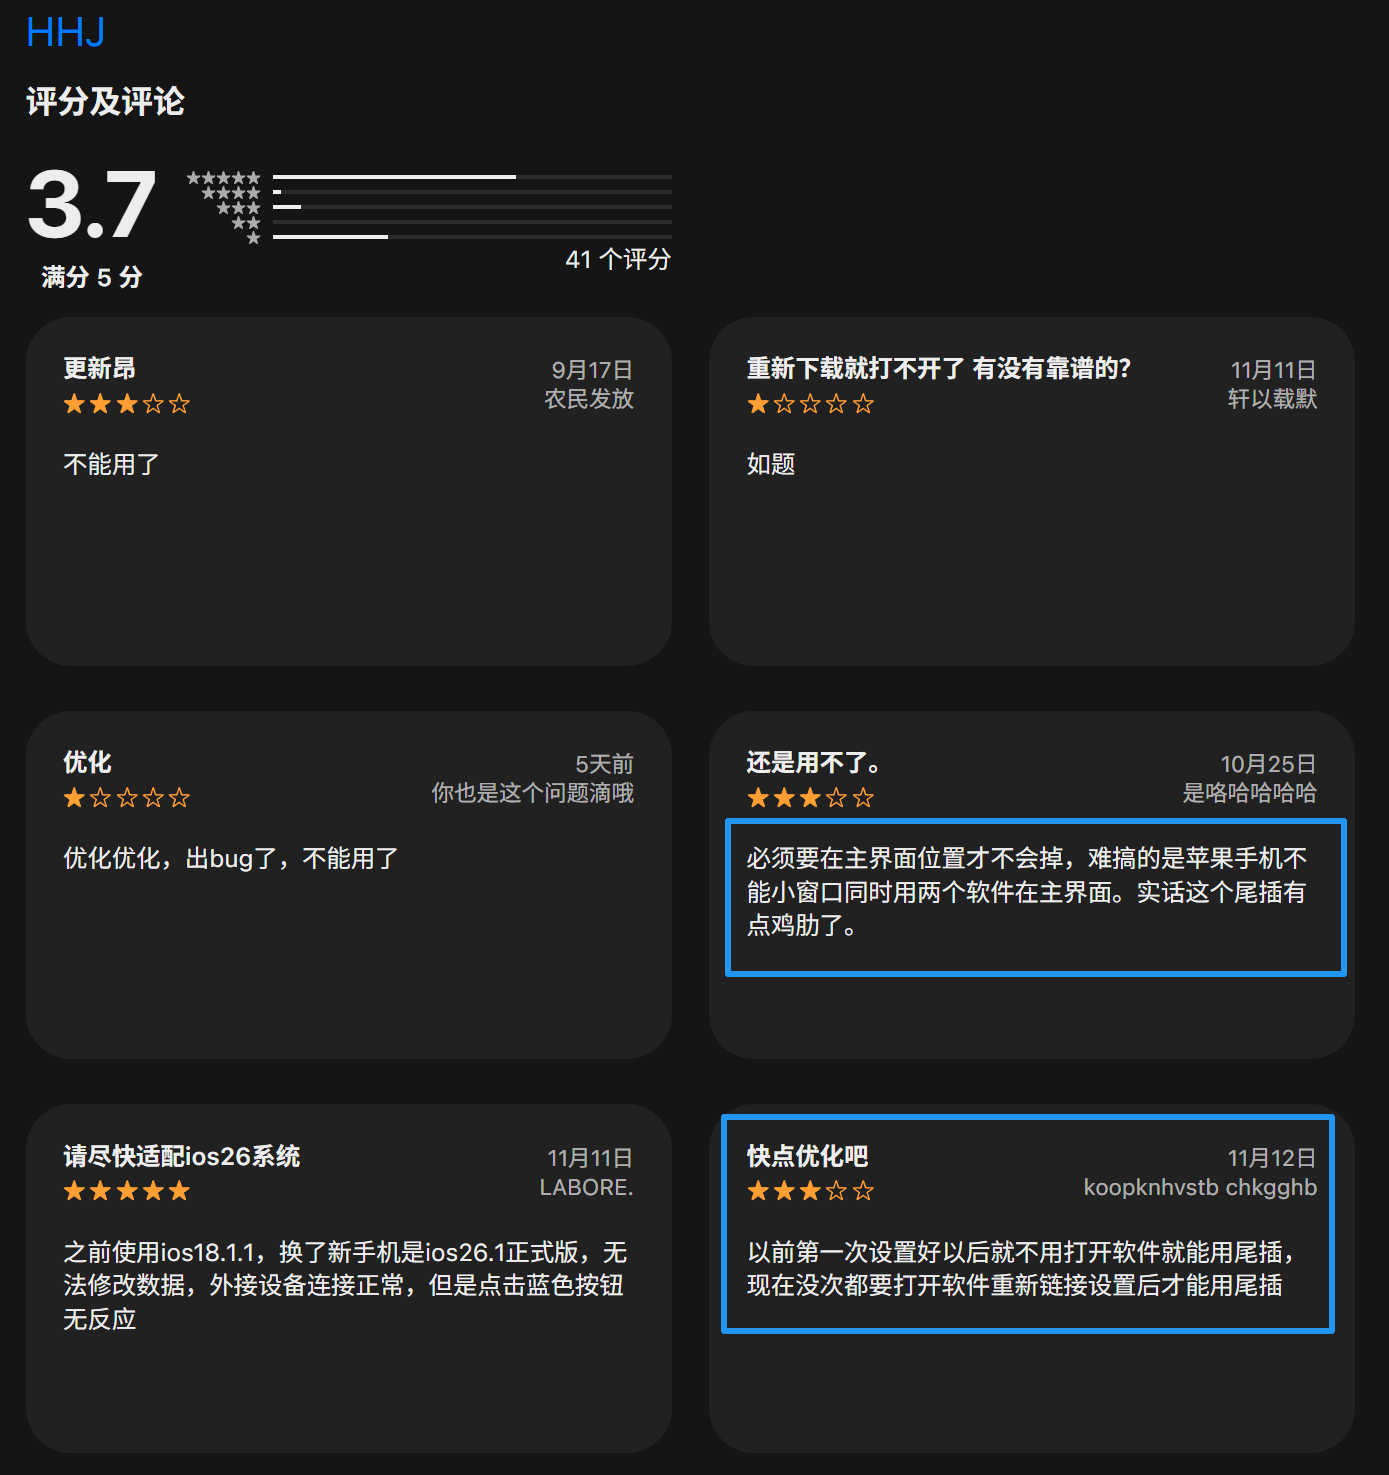Click the fourth star in 更新昂's rating row

point(153,403)
